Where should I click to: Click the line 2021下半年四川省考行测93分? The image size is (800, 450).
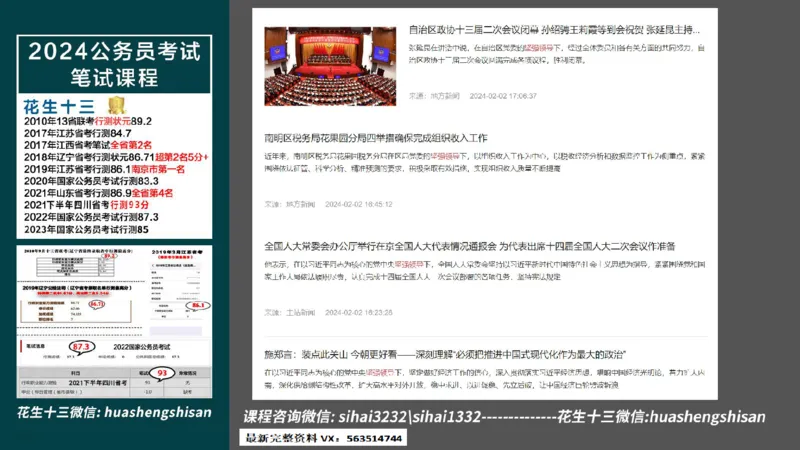click(x=86, y=205)
